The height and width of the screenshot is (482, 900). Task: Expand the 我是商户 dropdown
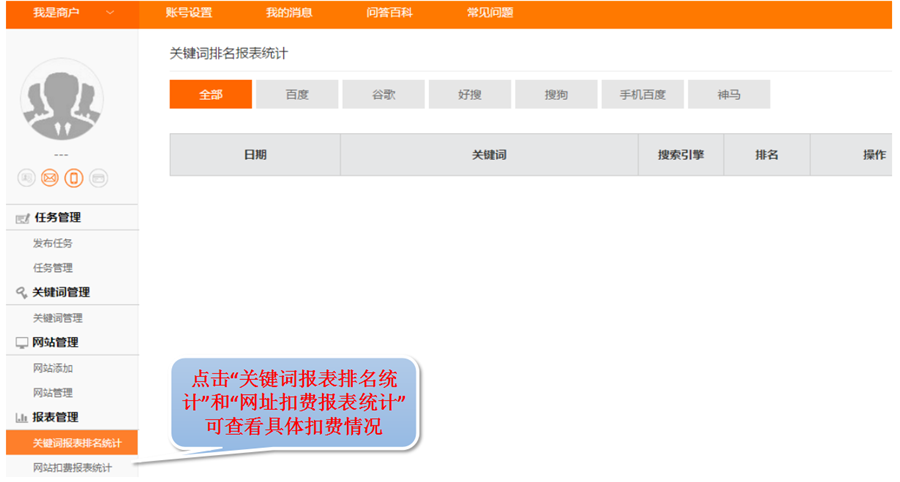109,13
